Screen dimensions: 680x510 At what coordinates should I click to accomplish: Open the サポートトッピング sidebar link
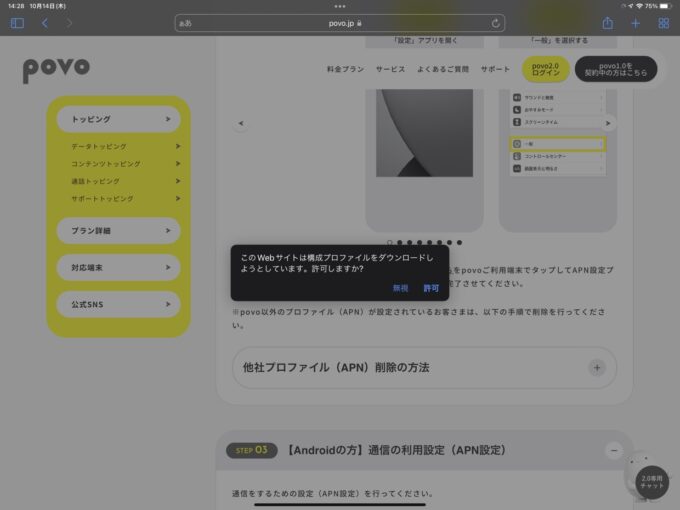(125, 199)
